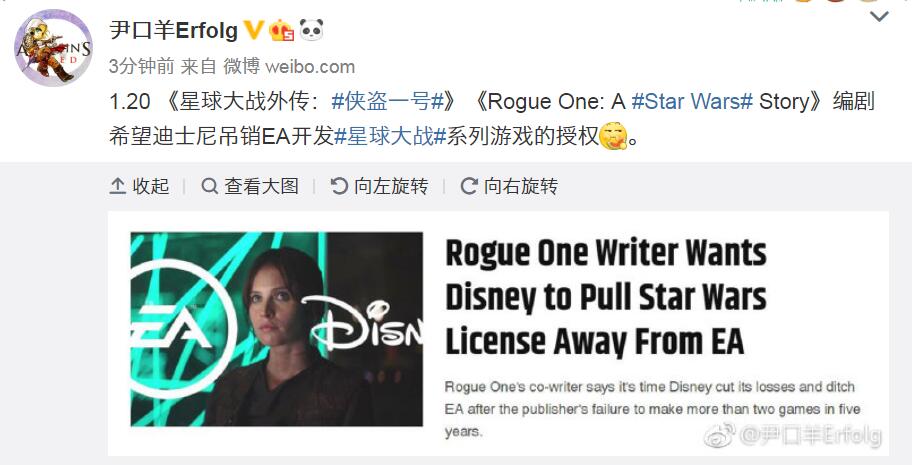Click the 收起 upward arrow icon

tap(117, 186)
